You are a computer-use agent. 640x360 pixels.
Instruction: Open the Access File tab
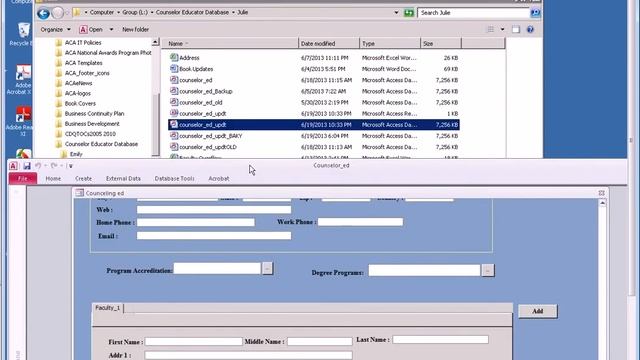click(23, 178)
